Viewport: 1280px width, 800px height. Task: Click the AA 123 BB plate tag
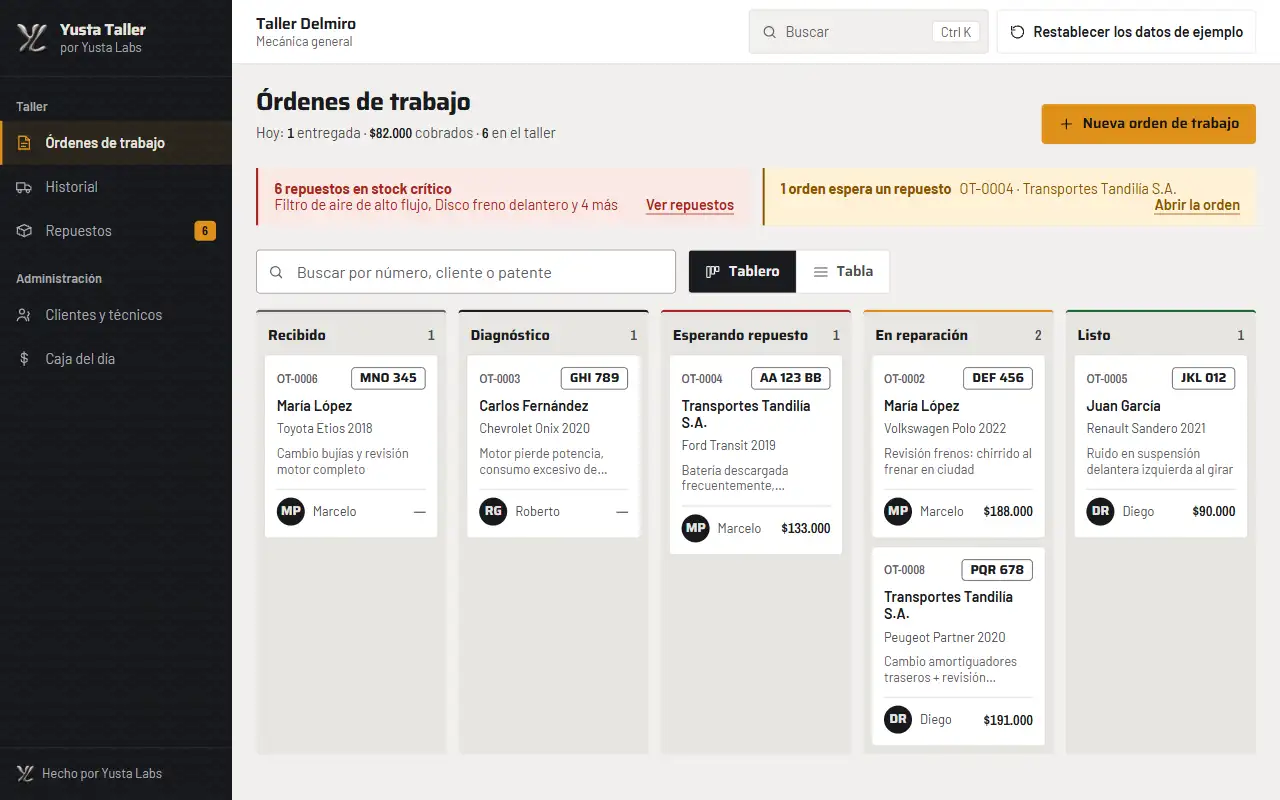(x=791, y=378)
